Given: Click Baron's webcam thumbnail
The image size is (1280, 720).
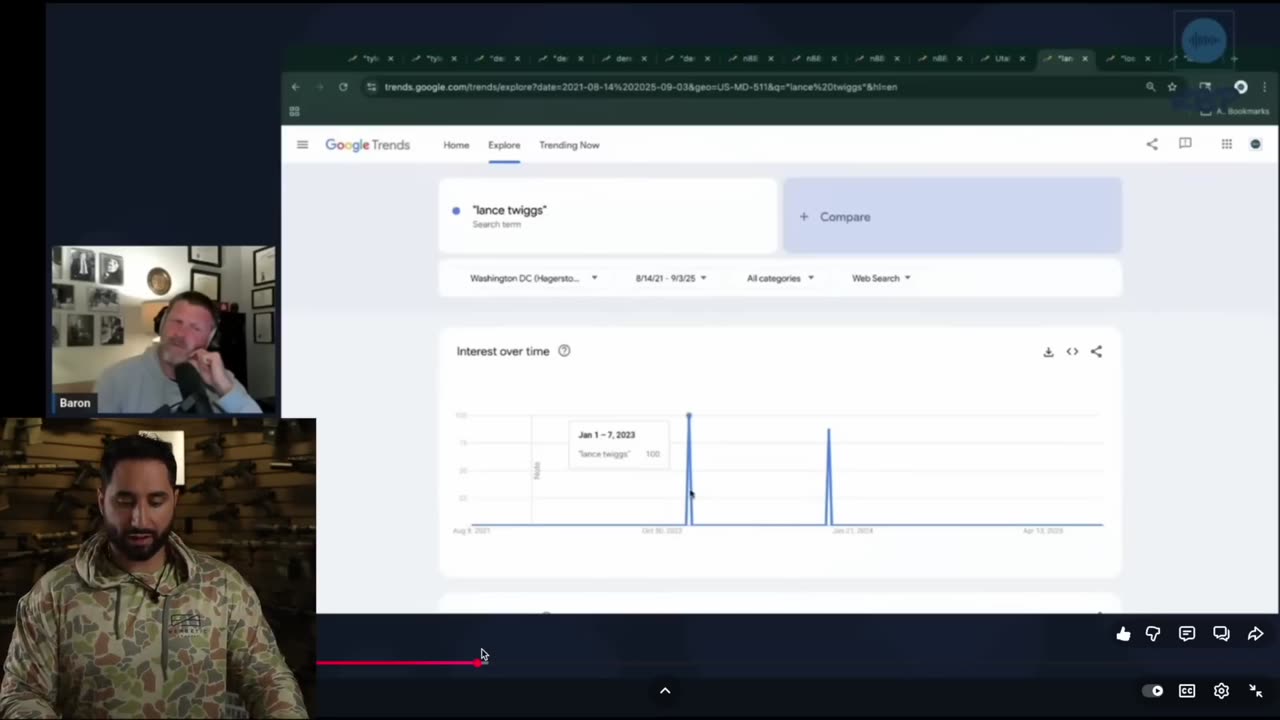Looking at the screenshot, I should (164, 330).
